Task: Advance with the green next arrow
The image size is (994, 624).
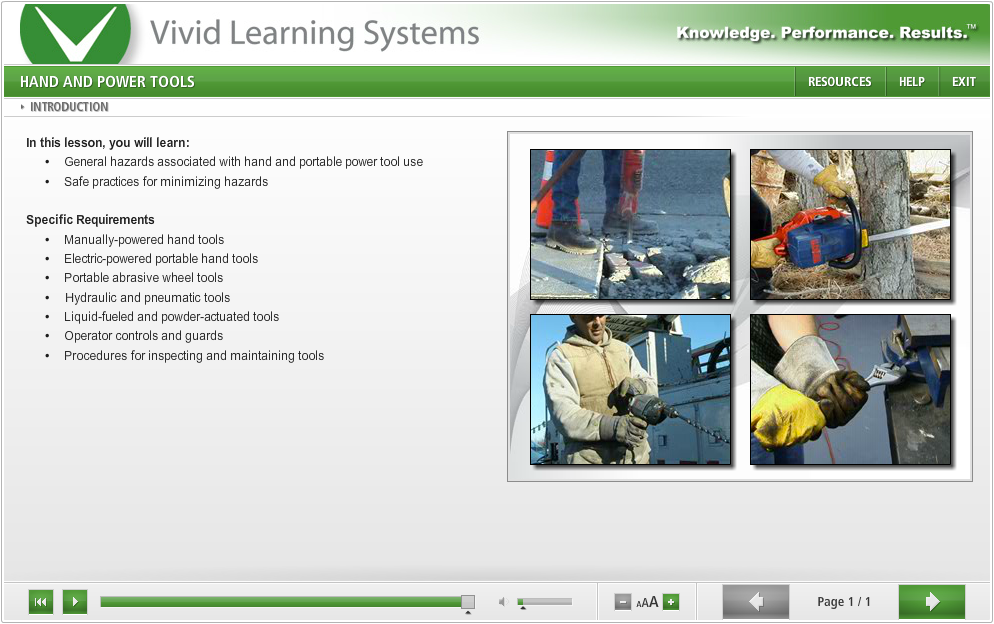Action: 932,602
